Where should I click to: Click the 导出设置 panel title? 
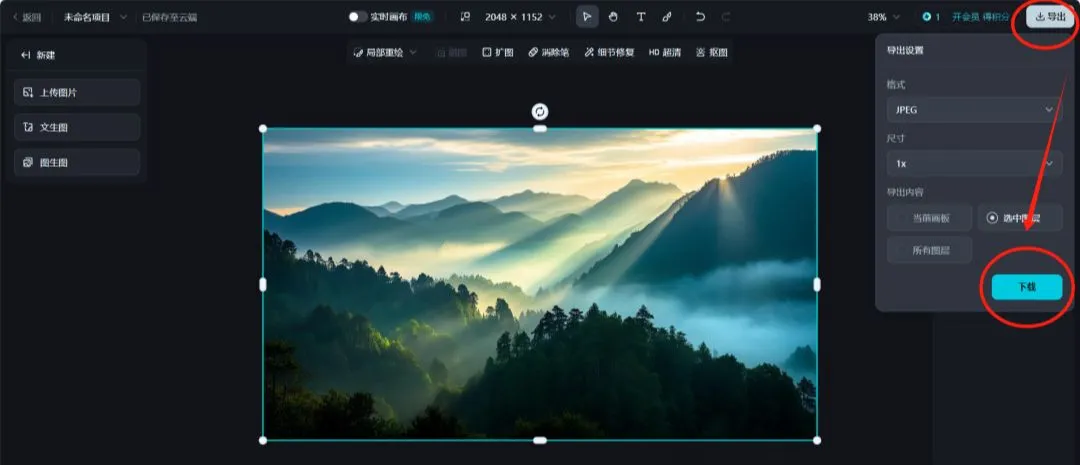pyautogui.click(x=905, y=50)
